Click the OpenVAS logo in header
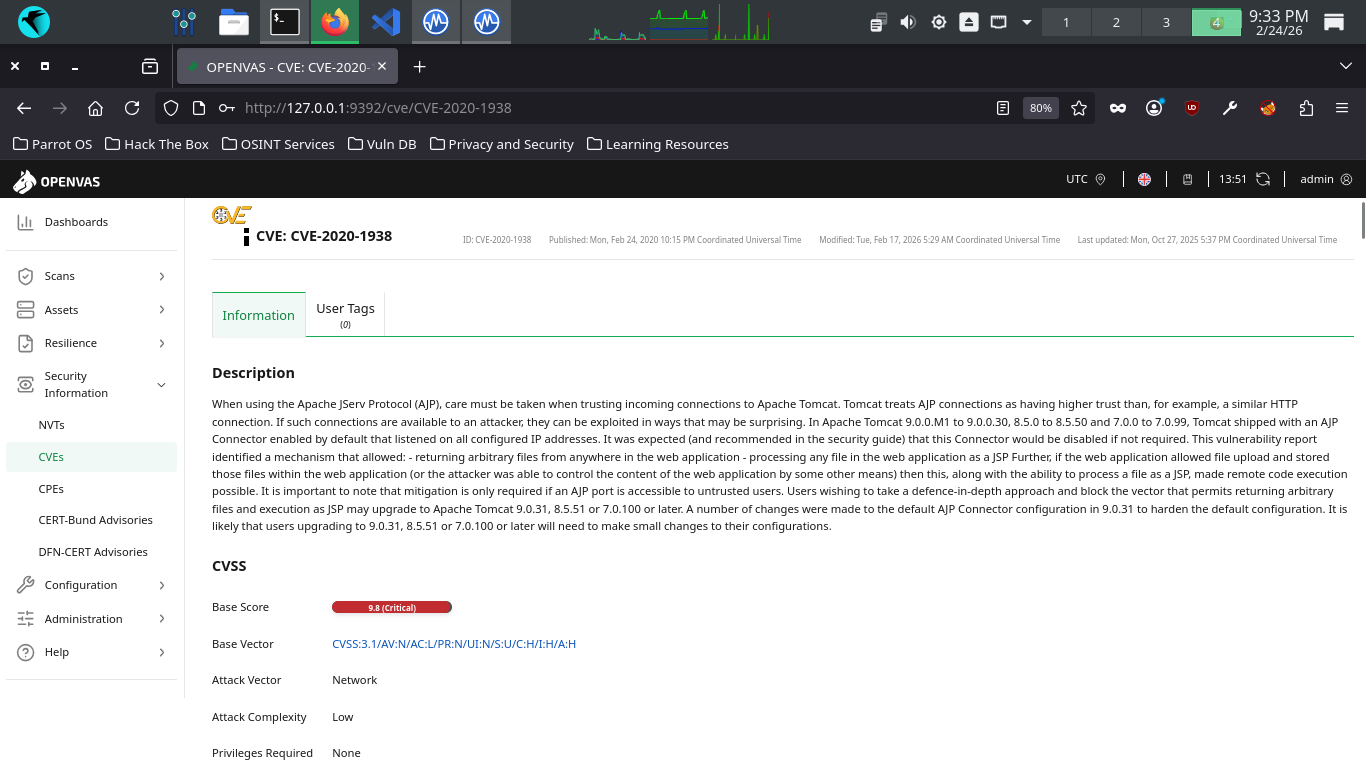The width and height of the screenshot is (1366, 768). coord(56,181)
